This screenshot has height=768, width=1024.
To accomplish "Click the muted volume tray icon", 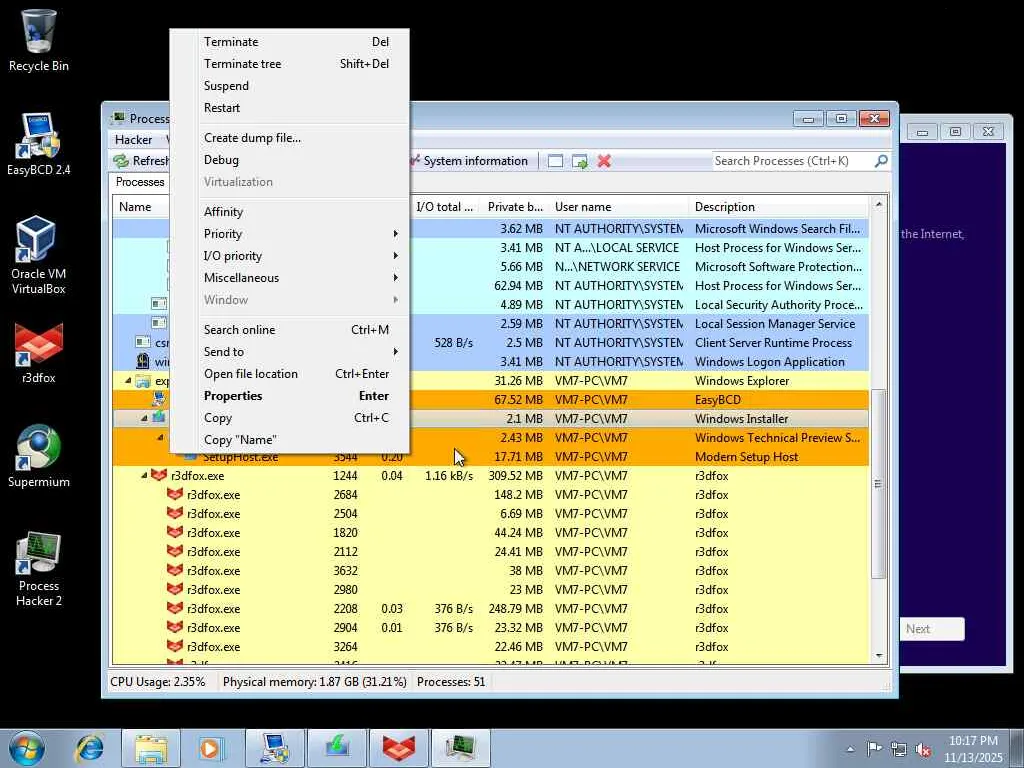I will click(x=923, y=749).
